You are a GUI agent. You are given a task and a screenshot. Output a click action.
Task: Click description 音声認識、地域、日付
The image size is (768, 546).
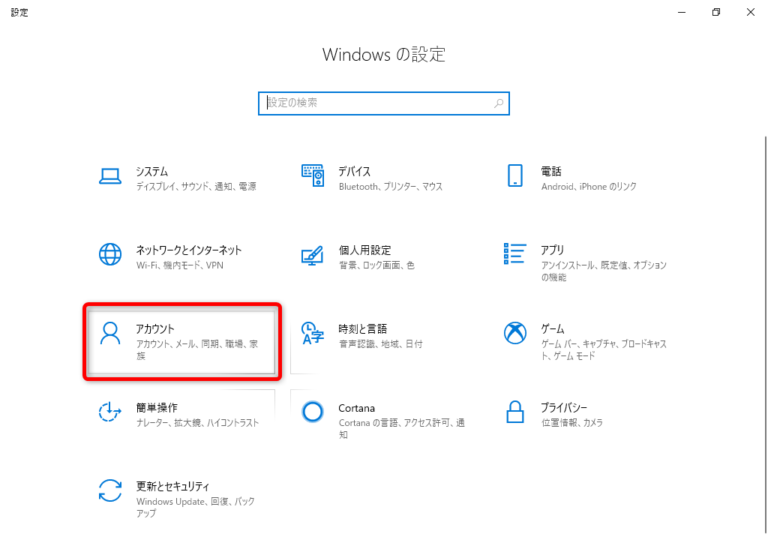(x=380, y=344)
